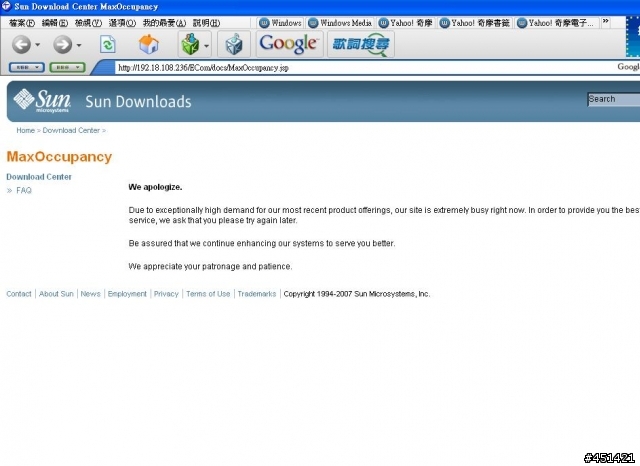Click the Copyright 1994-2007 Sun Microsystems text
Screen dimensions: 640x466
point(357,294)
